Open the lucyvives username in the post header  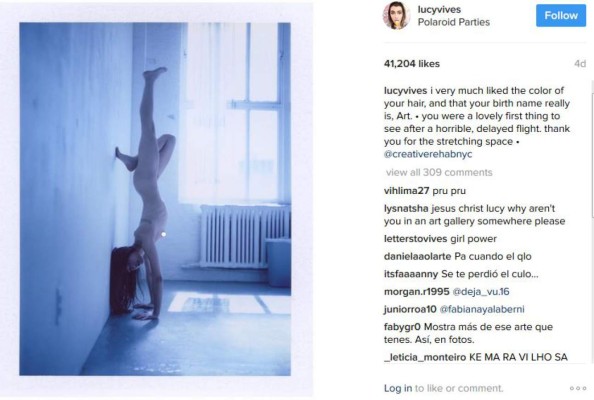(x=439, y=9)
